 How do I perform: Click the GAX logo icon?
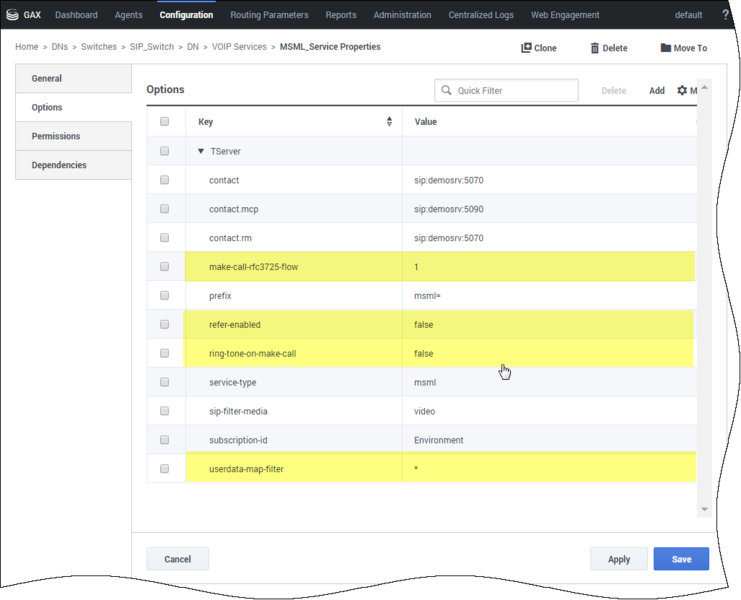[12, 15]
